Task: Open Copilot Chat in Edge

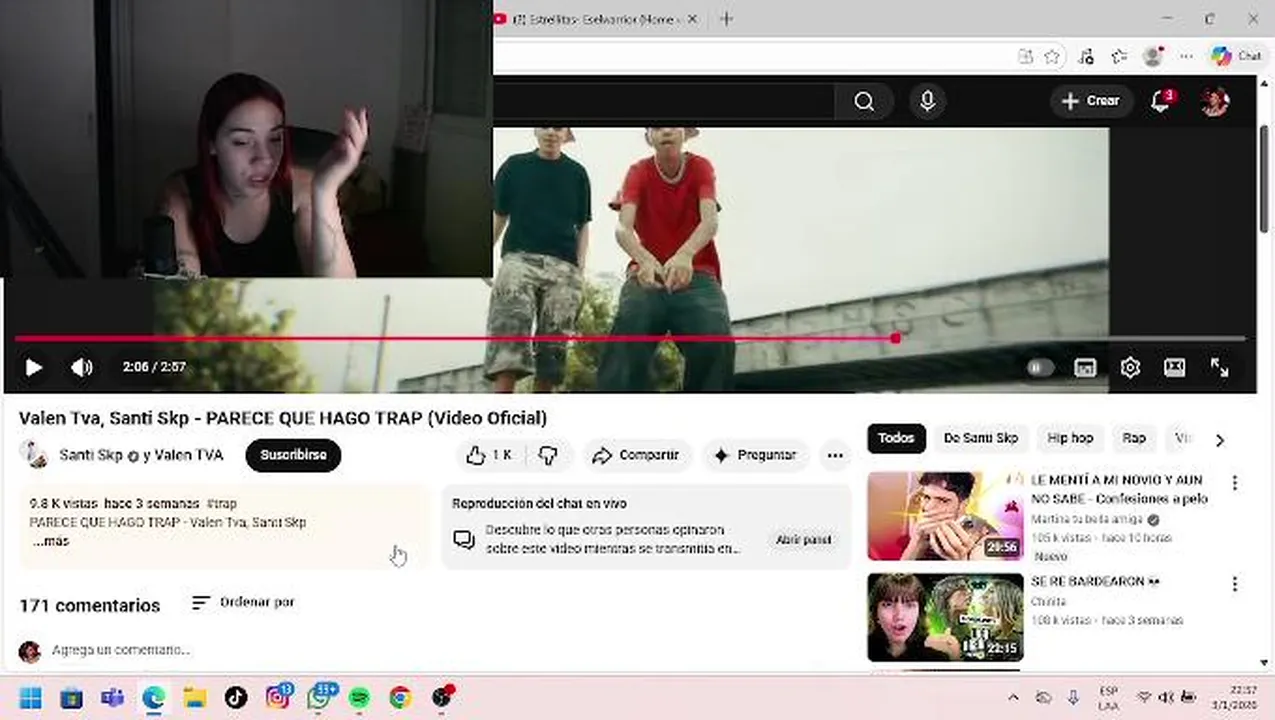Action: point(1236,57)
